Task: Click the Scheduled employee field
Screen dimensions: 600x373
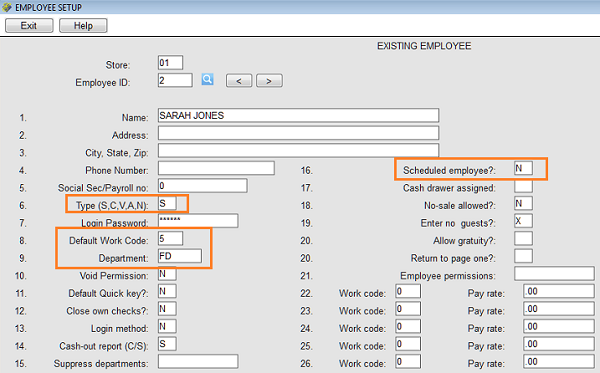Action: (x=523, y=168)
